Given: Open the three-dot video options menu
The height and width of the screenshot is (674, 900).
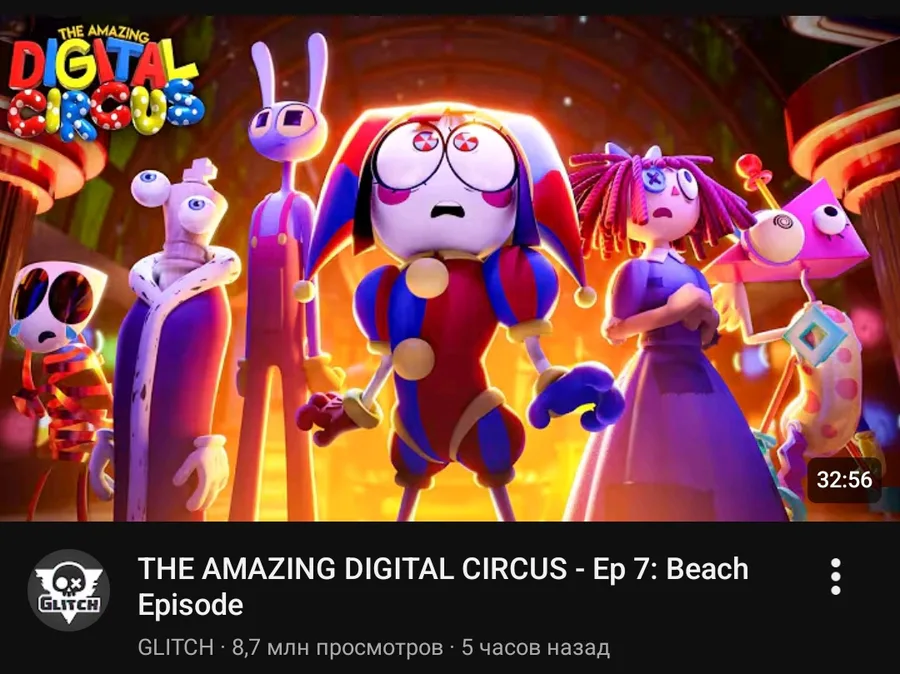Looking at the screenshot, I should click(836, 576).
